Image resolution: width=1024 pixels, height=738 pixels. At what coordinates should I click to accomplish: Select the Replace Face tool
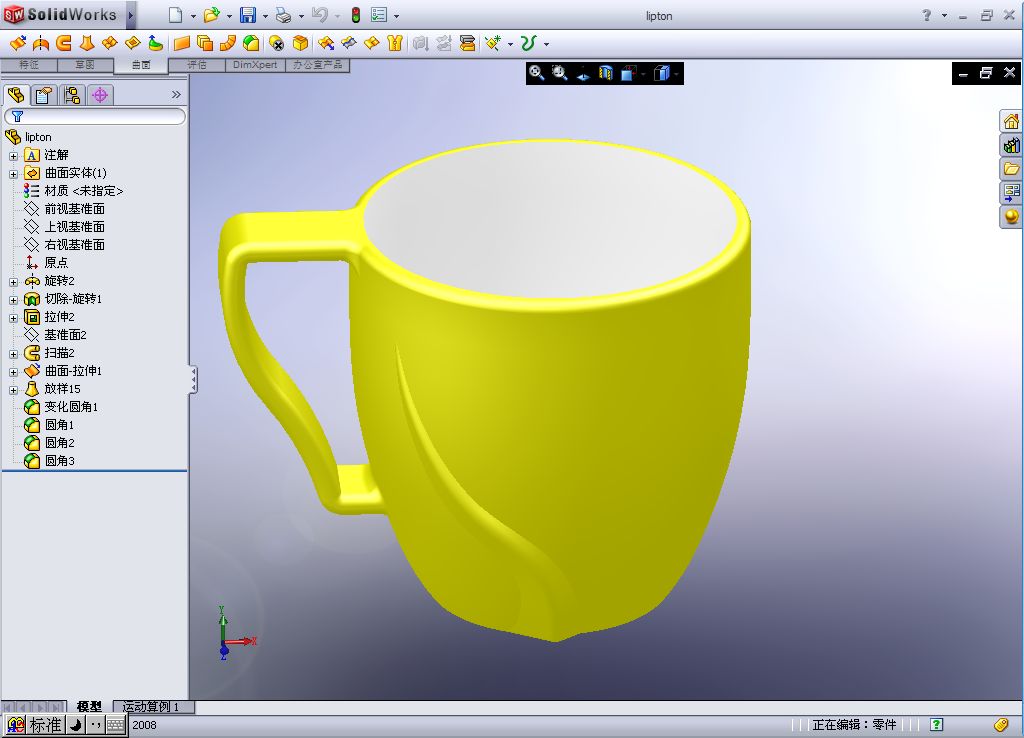point(300,44)
